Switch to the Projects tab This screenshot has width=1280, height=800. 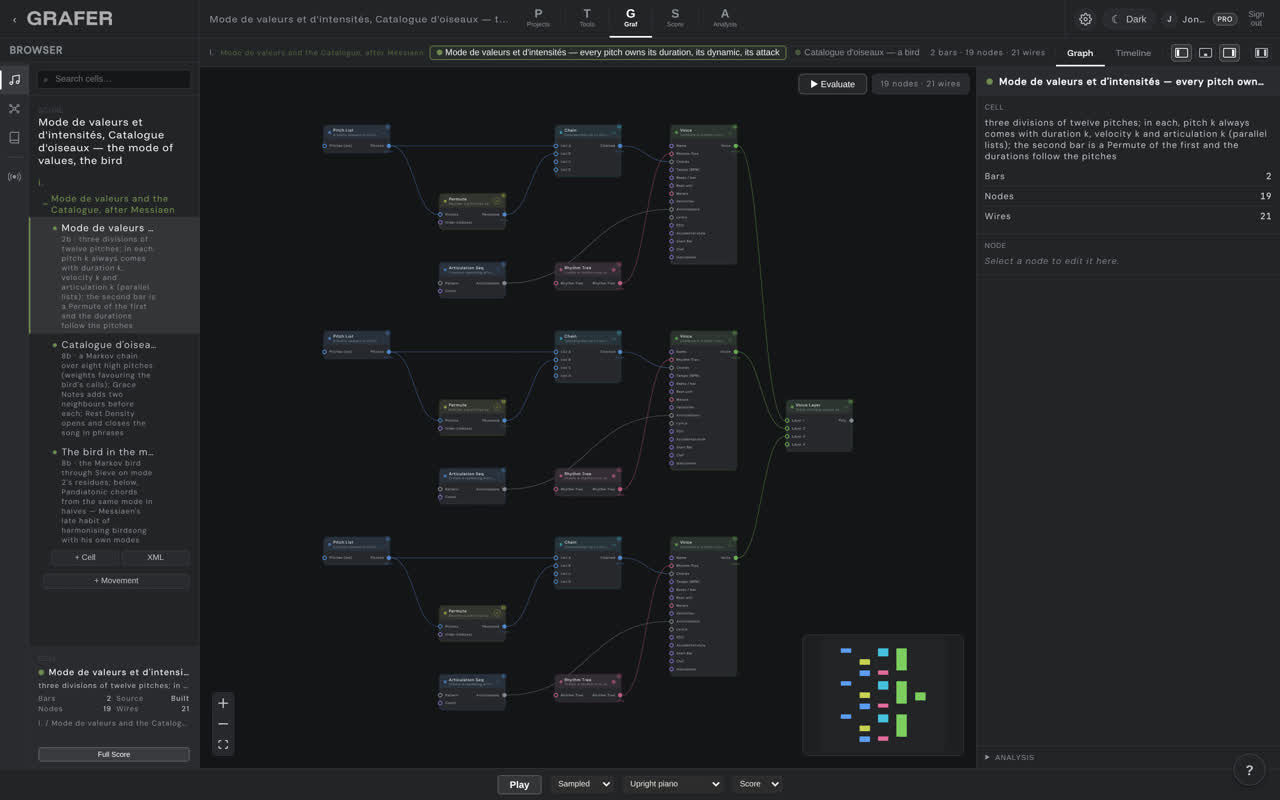(538, 18)
